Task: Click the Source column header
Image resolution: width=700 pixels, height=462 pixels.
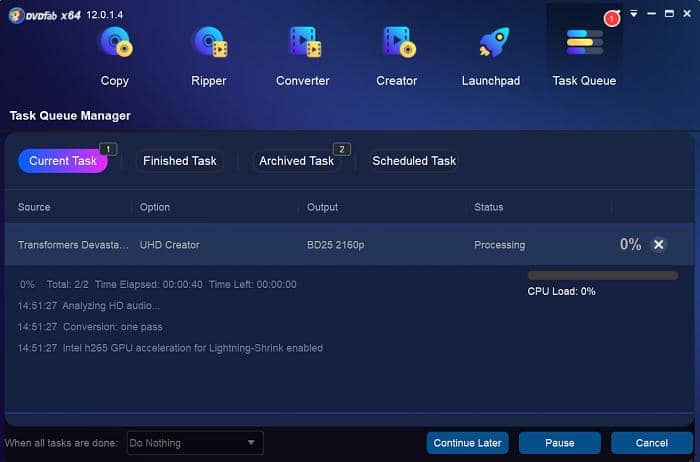Action: pyautogui.click(x=34, y=207)
